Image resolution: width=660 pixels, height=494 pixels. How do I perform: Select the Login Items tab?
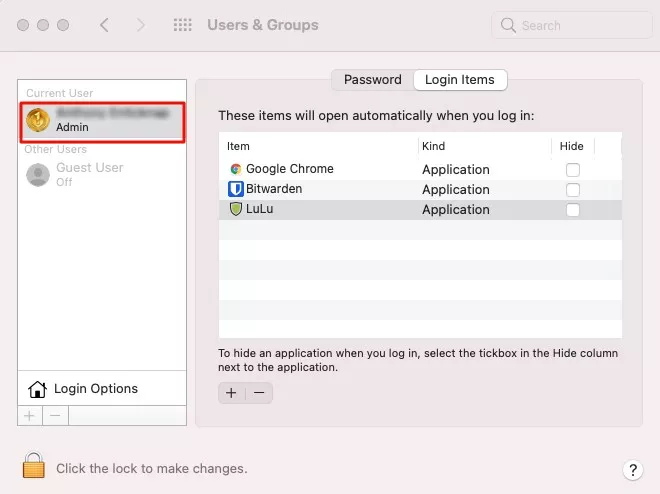coord(460,80)
